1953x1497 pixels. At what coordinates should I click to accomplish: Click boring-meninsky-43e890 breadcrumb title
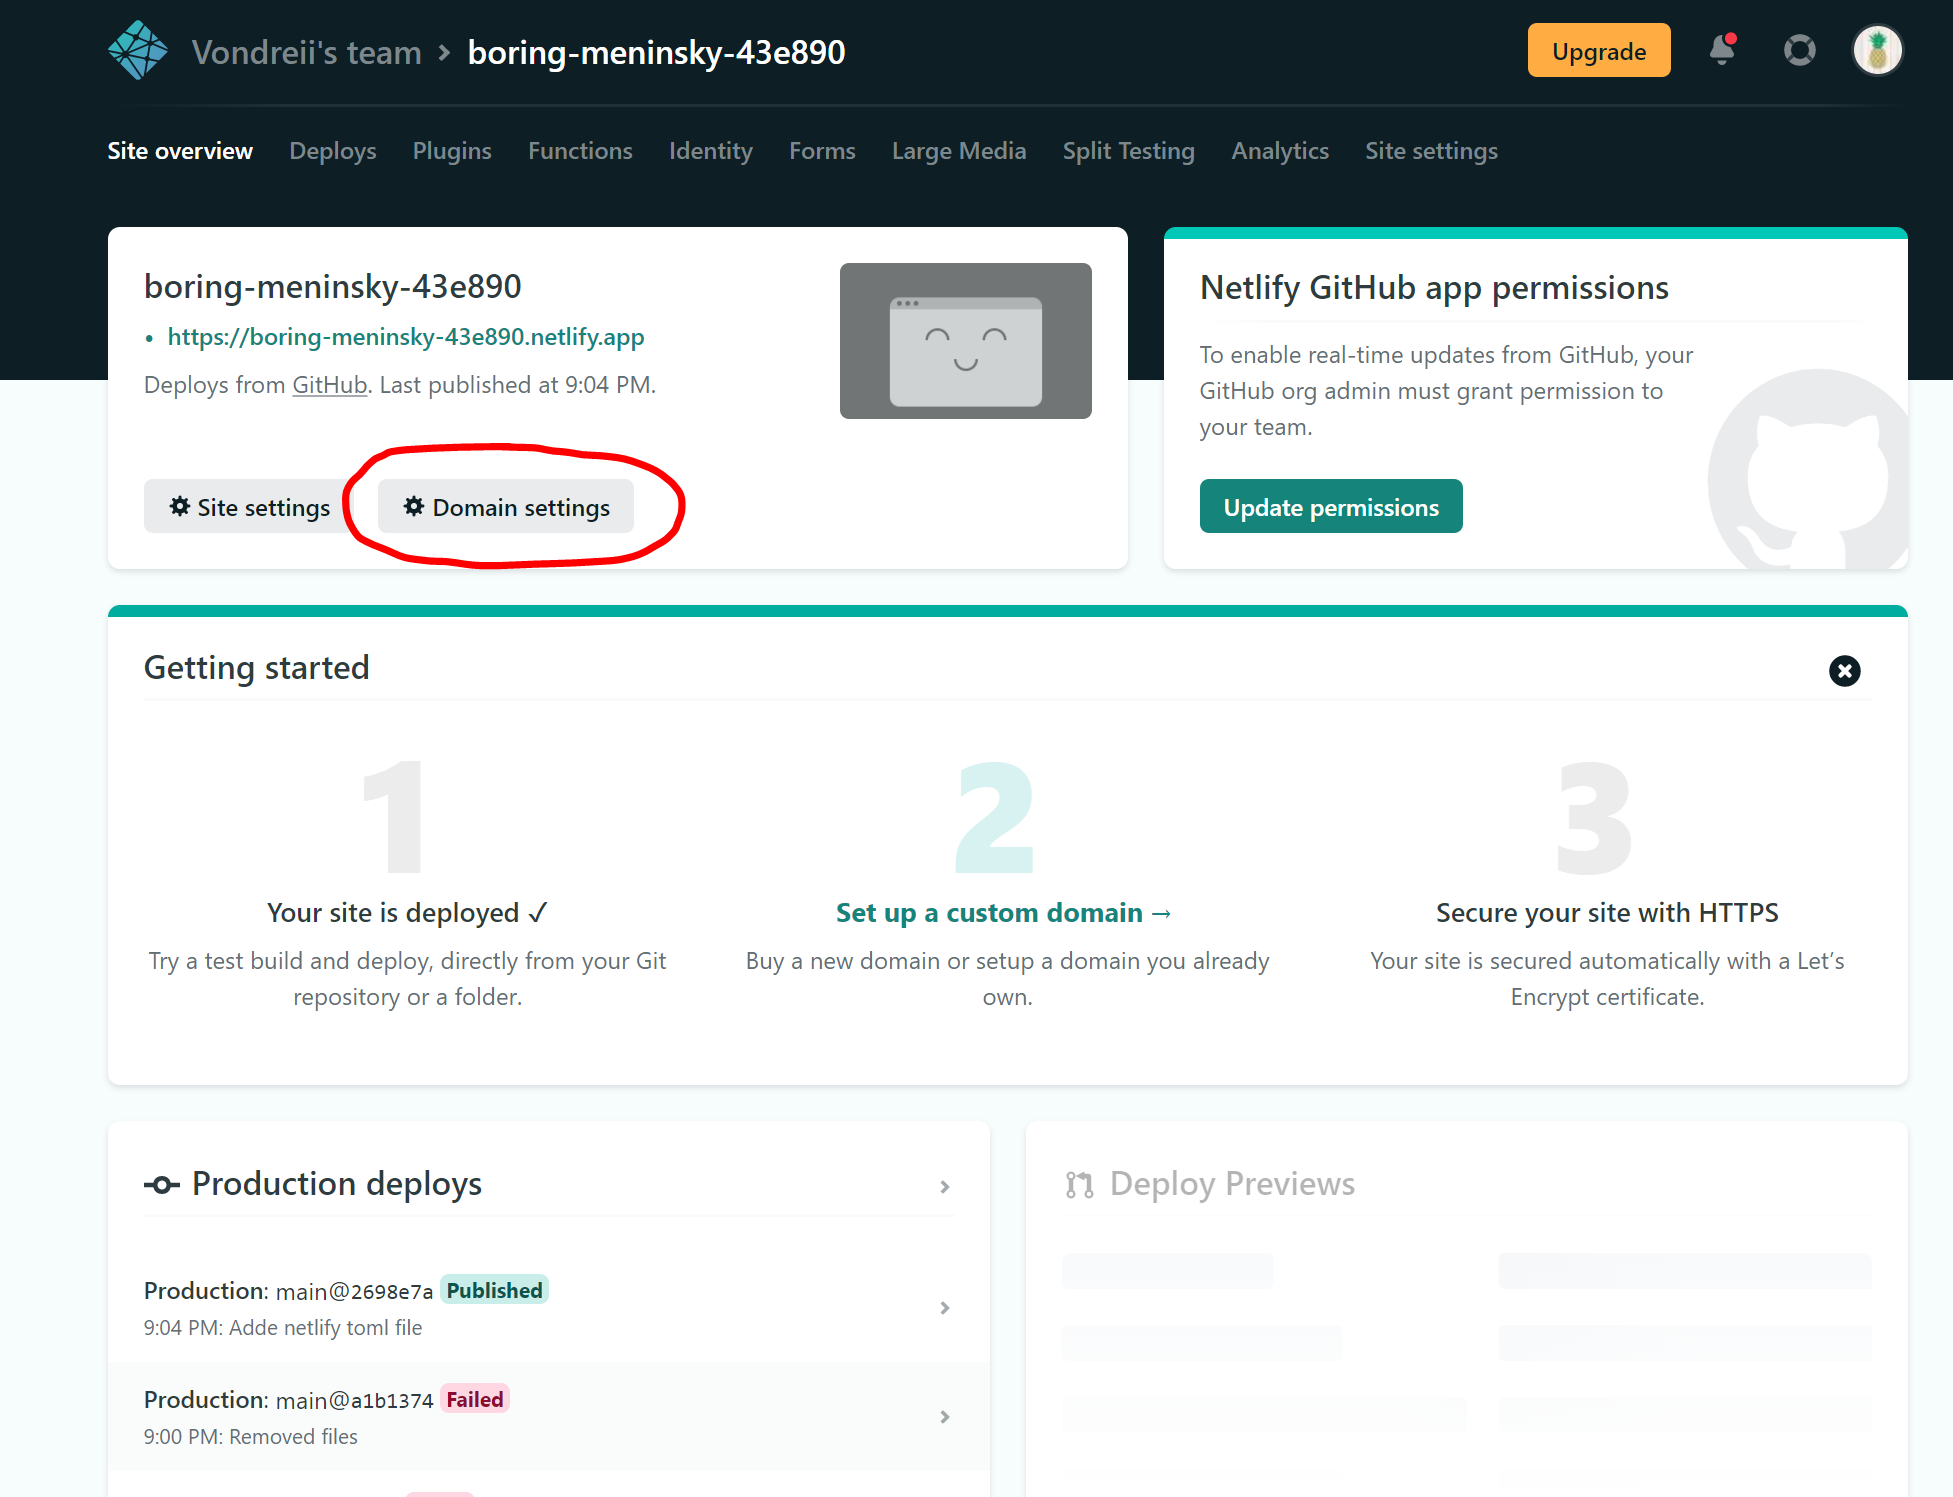coord(656,52)
